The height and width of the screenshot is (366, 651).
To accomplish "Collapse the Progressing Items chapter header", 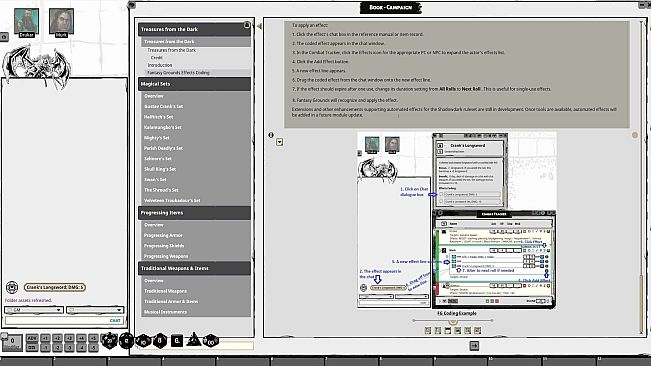I will (194, 212).
